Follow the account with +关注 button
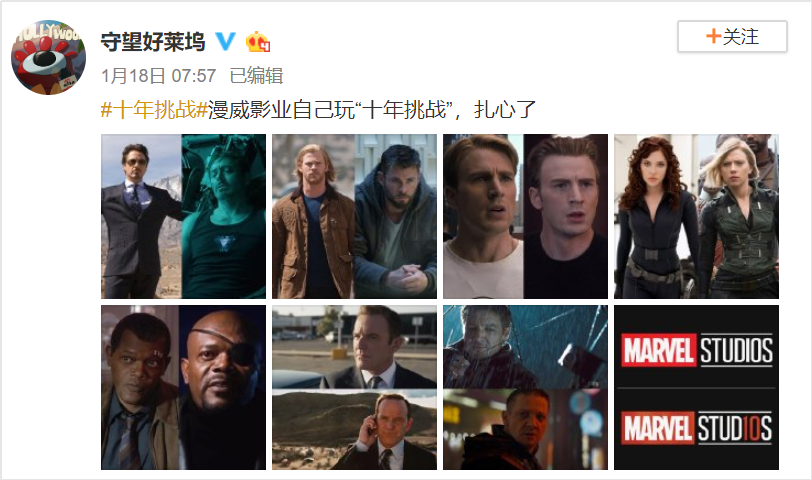 [732, 36]
